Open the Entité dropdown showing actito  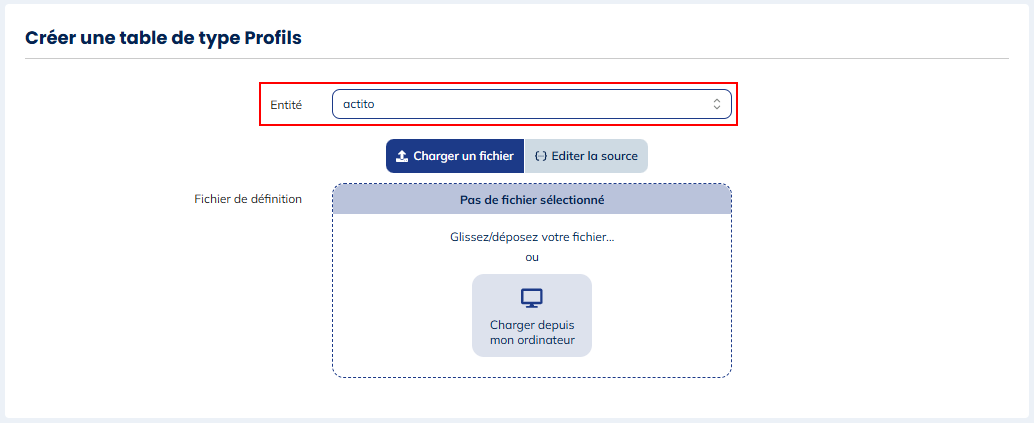(530, 104)
